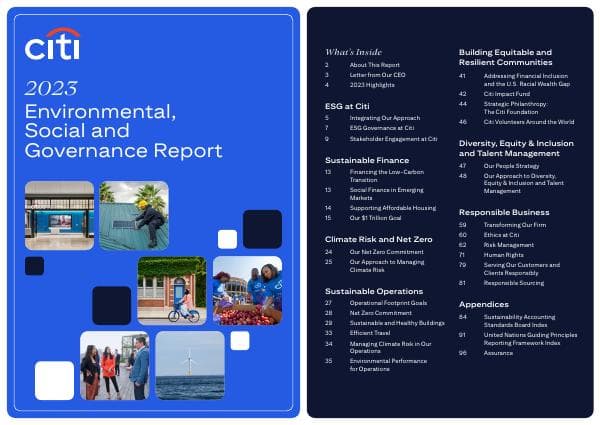
Task: Select the Sustainable Finance section heading
Action: point(367,160)
